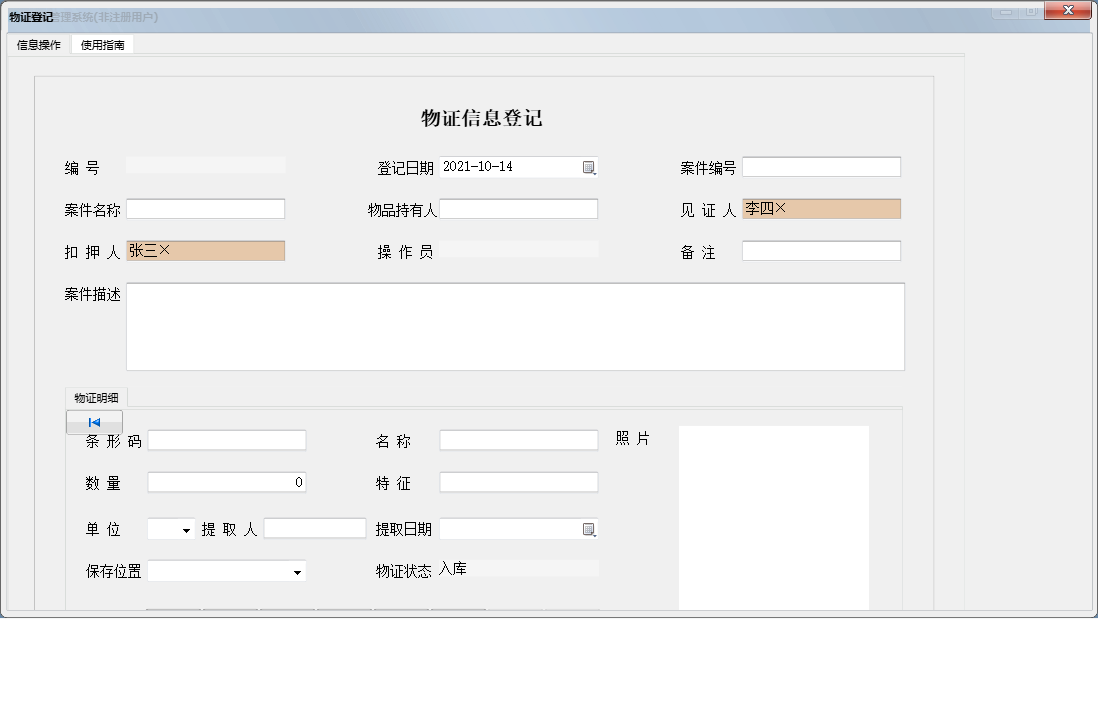Open the 提取日期 calendar dropdown

coord(591,528)
